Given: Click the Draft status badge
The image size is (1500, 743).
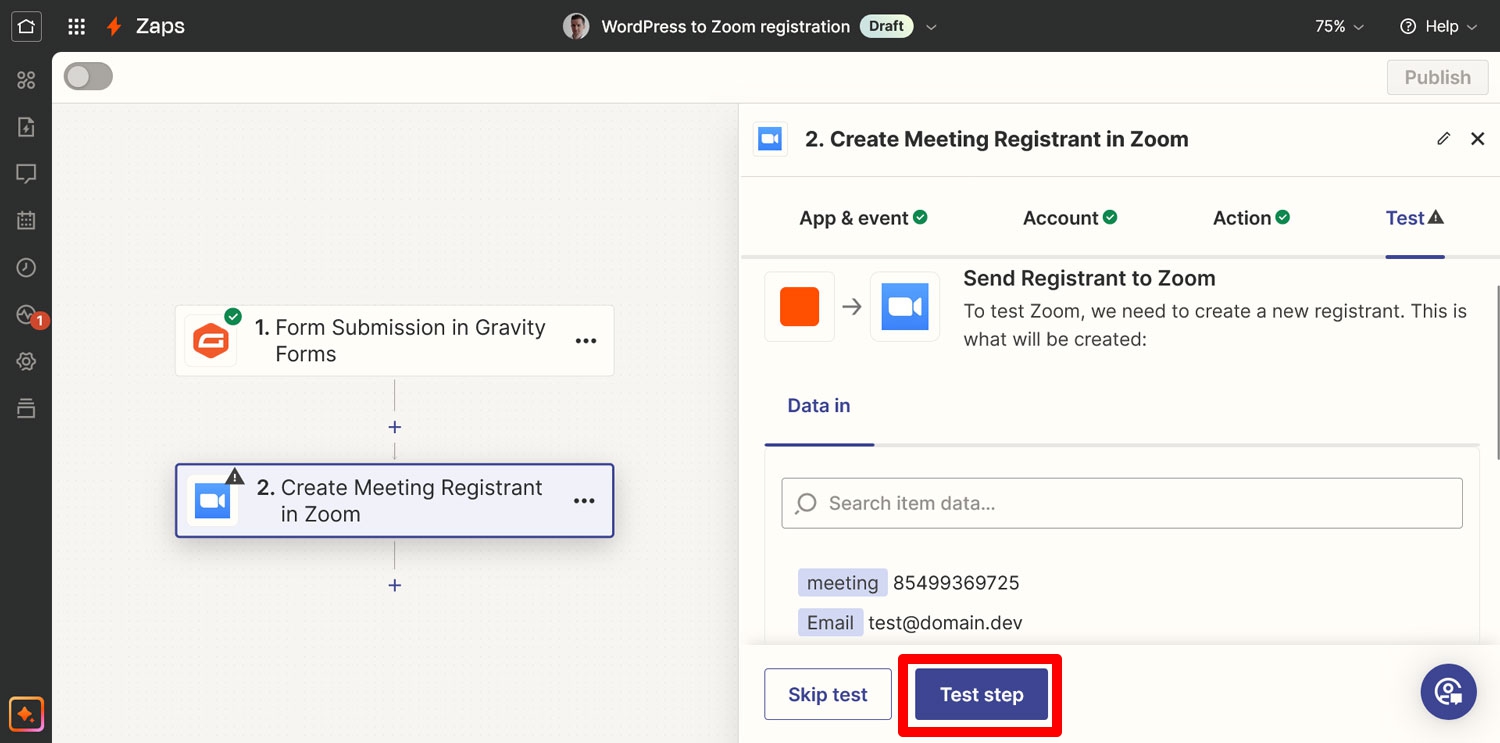Looking at the screenshot, I should click(x=886, y=27).
